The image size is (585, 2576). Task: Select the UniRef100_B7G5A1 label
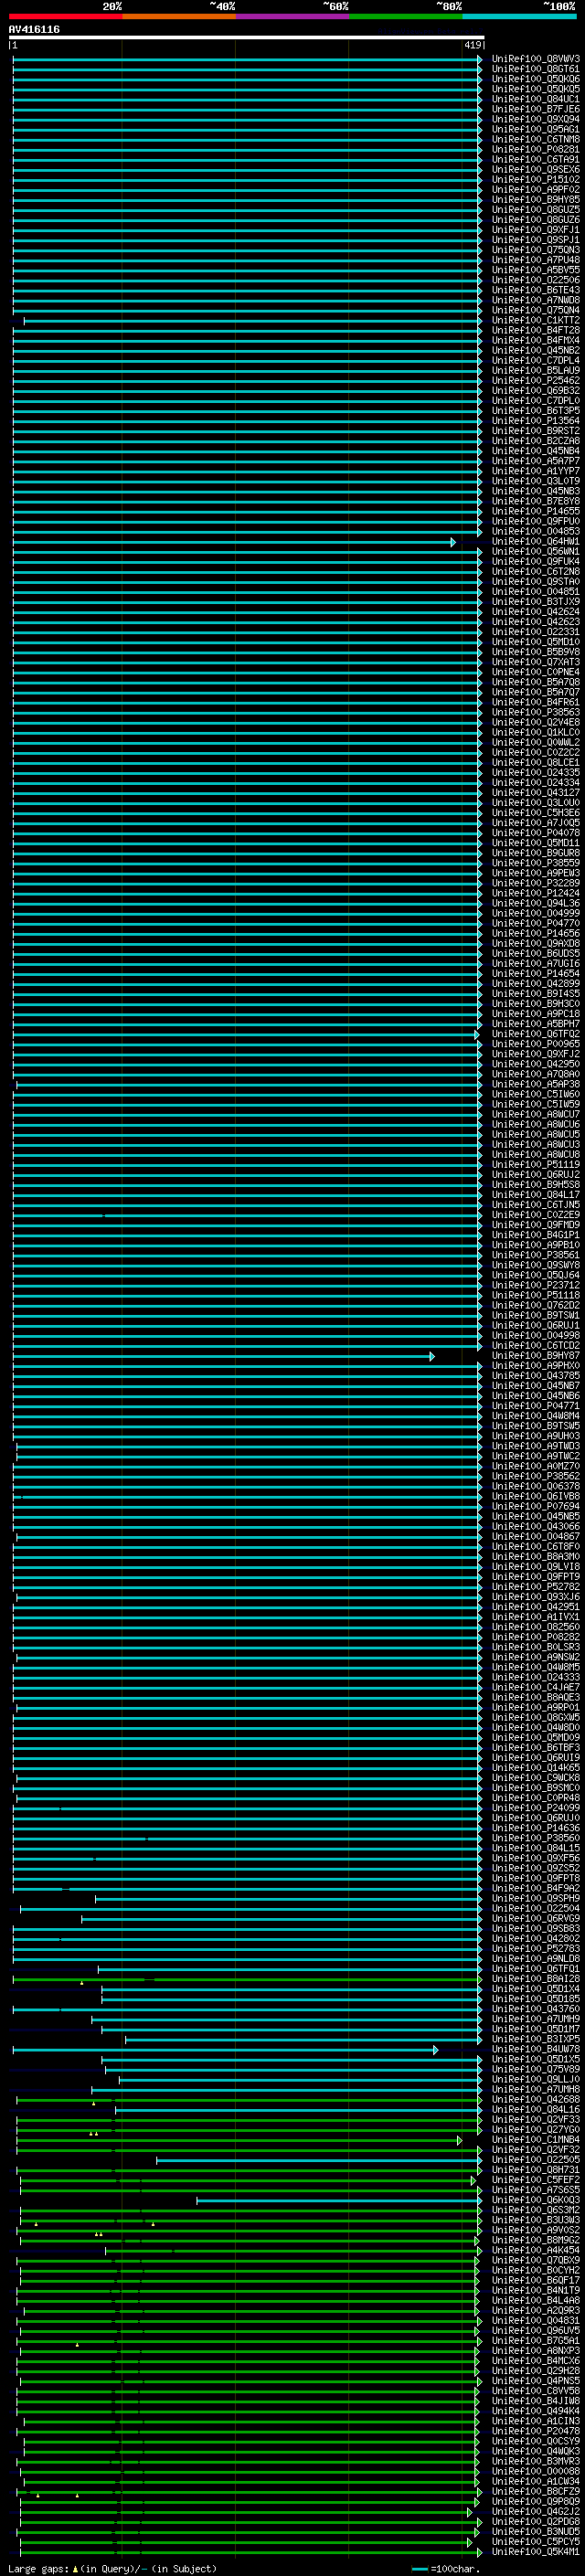pyautogui.click(x=536, y=2341)
